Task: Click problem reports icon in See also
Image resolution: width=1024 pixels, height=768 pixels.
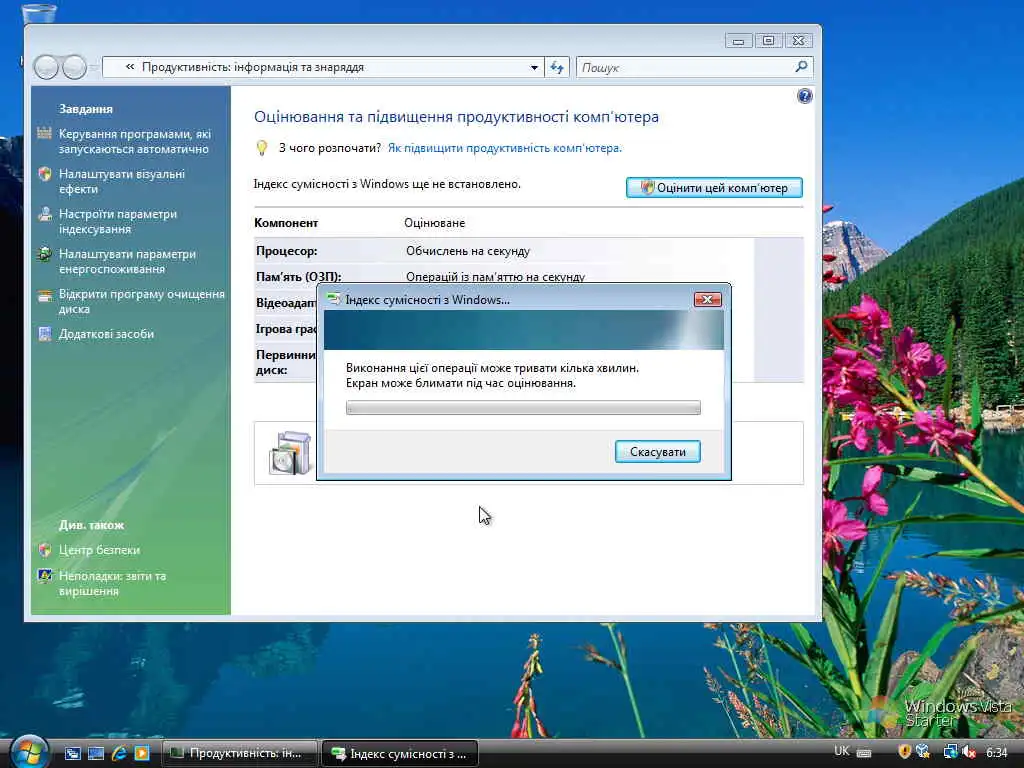Action: click(44, 576)
